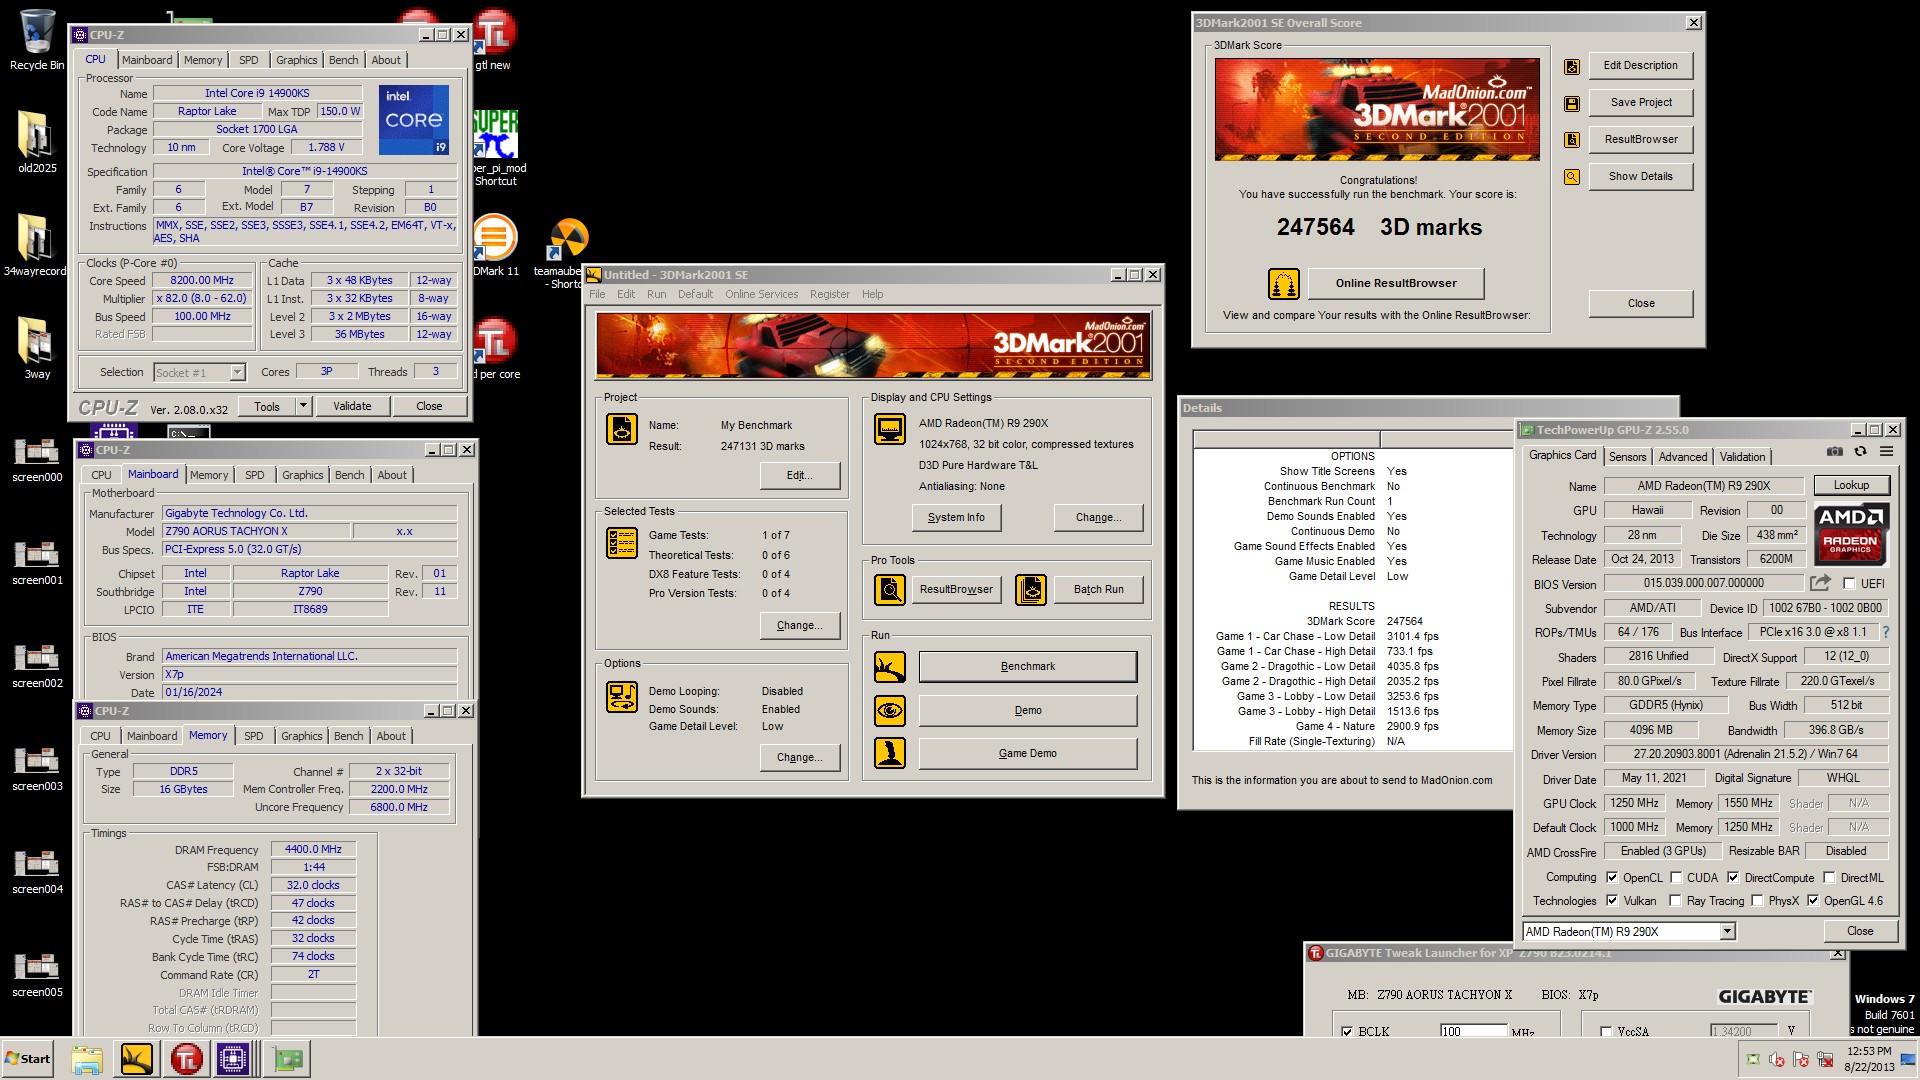Open Recycle Bin desktop icon
Screen dimensions: 1920x1080
click(37, 40)
